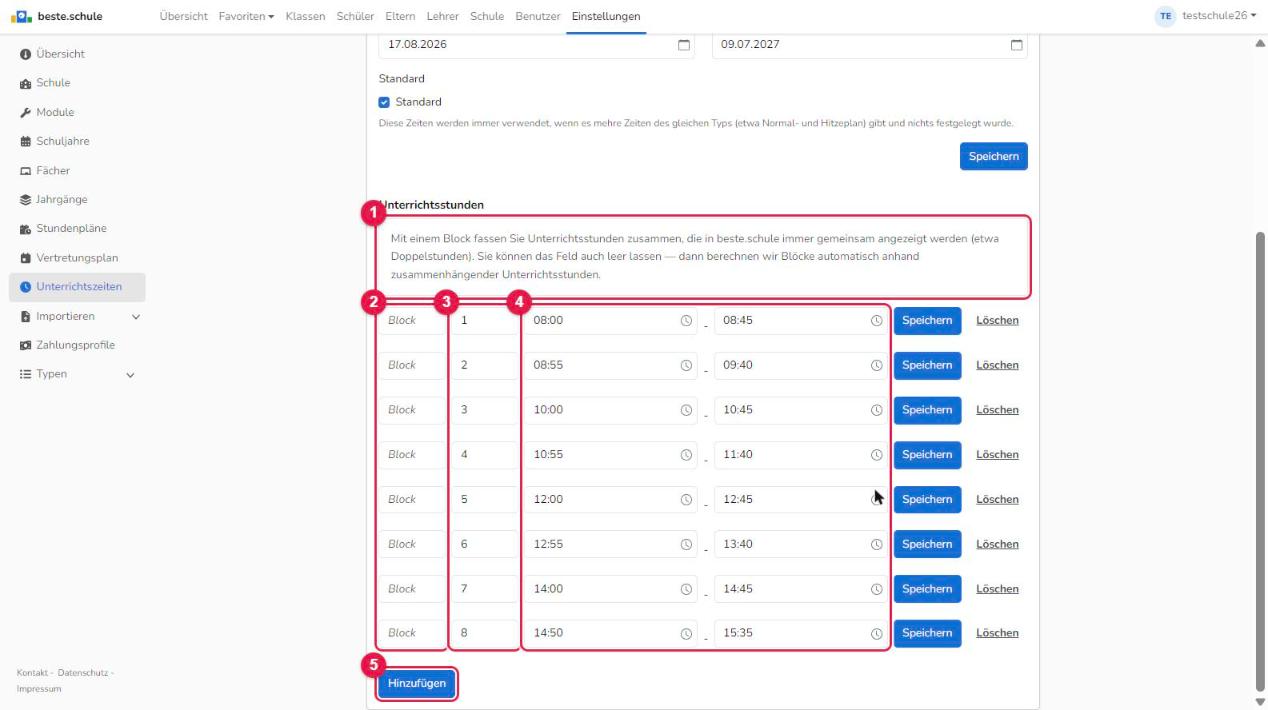Expand the Importieren sidebar submenu

136,317
